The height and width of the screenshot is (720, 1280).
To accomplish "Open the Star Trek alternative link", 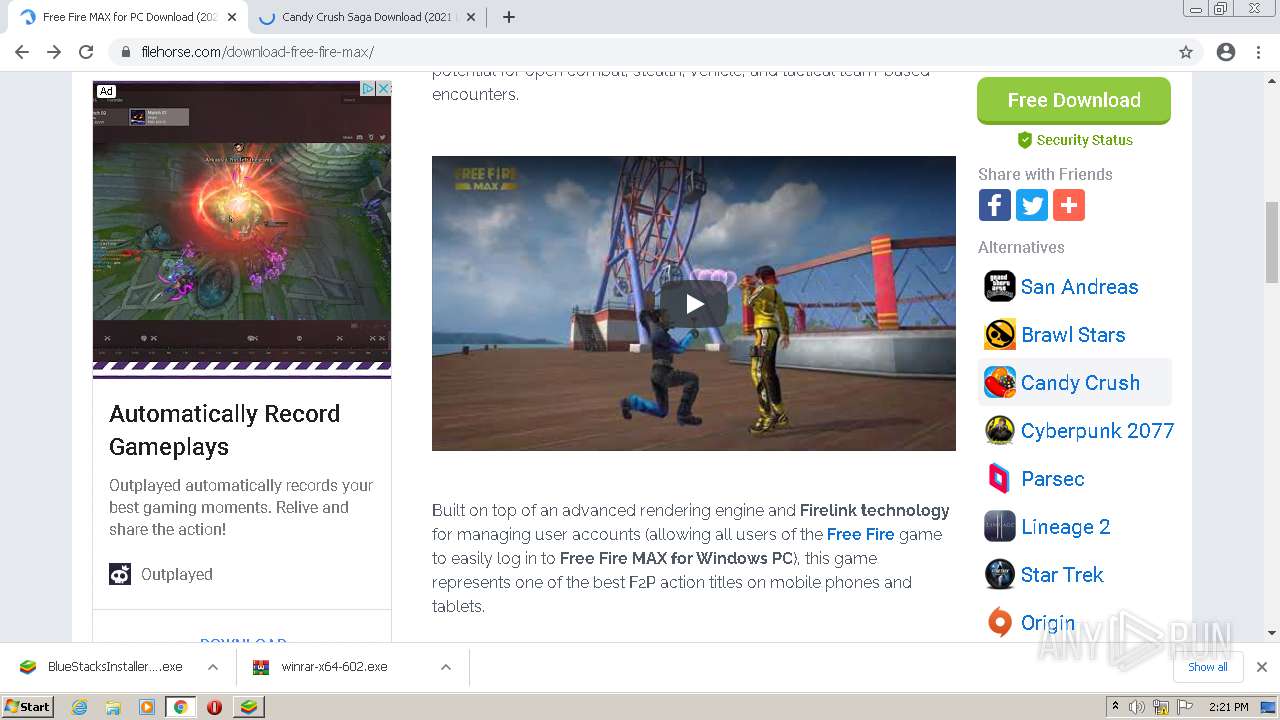I will [x=1062, y=575].
